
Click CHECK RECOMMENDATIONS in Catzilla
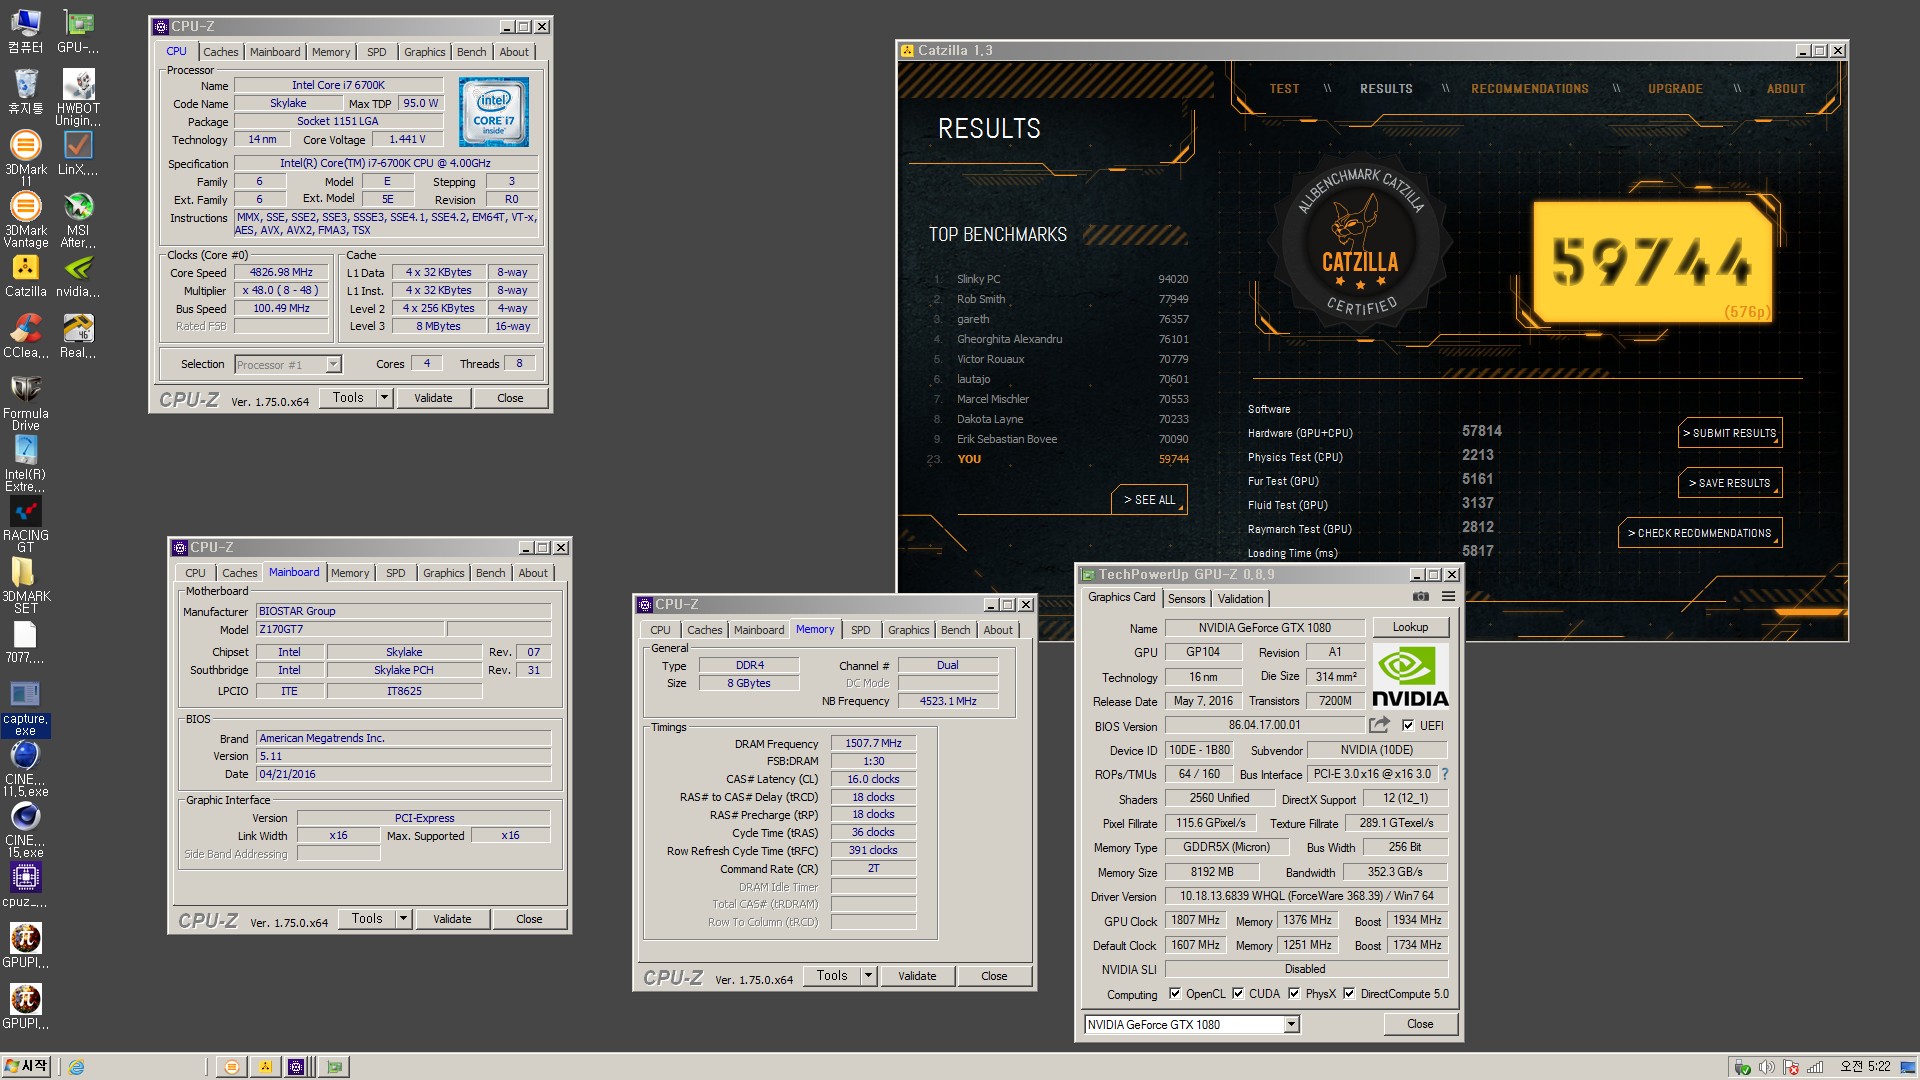point(1699,533)
